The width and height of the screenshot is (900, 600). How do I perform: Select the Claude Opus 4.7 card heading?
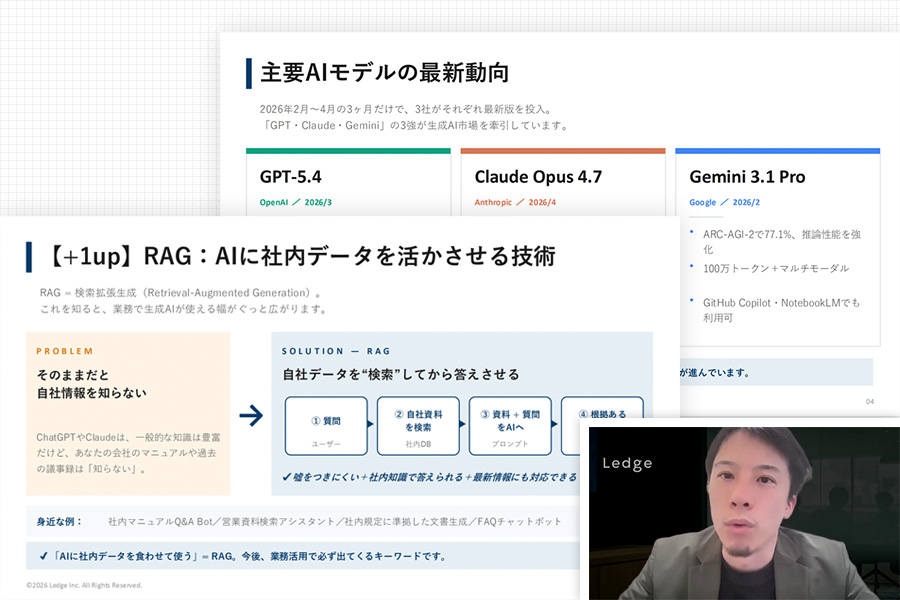(538, 177)
